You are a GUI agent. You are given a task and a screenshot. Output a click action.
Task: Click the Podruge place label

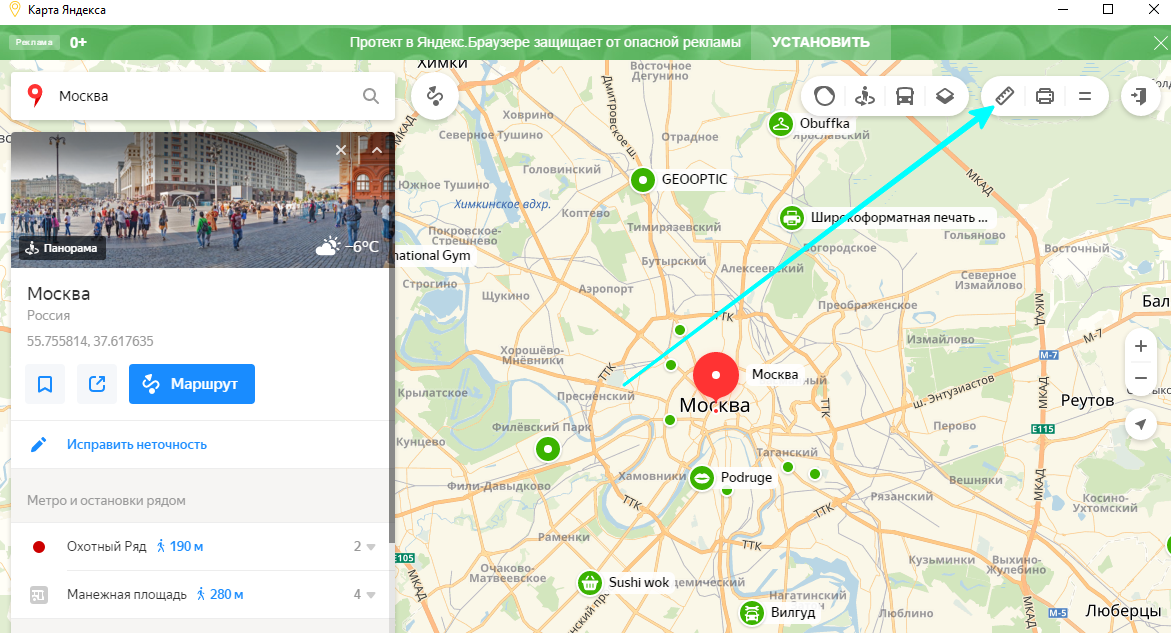pyautogui.click(x=746, y=478)
